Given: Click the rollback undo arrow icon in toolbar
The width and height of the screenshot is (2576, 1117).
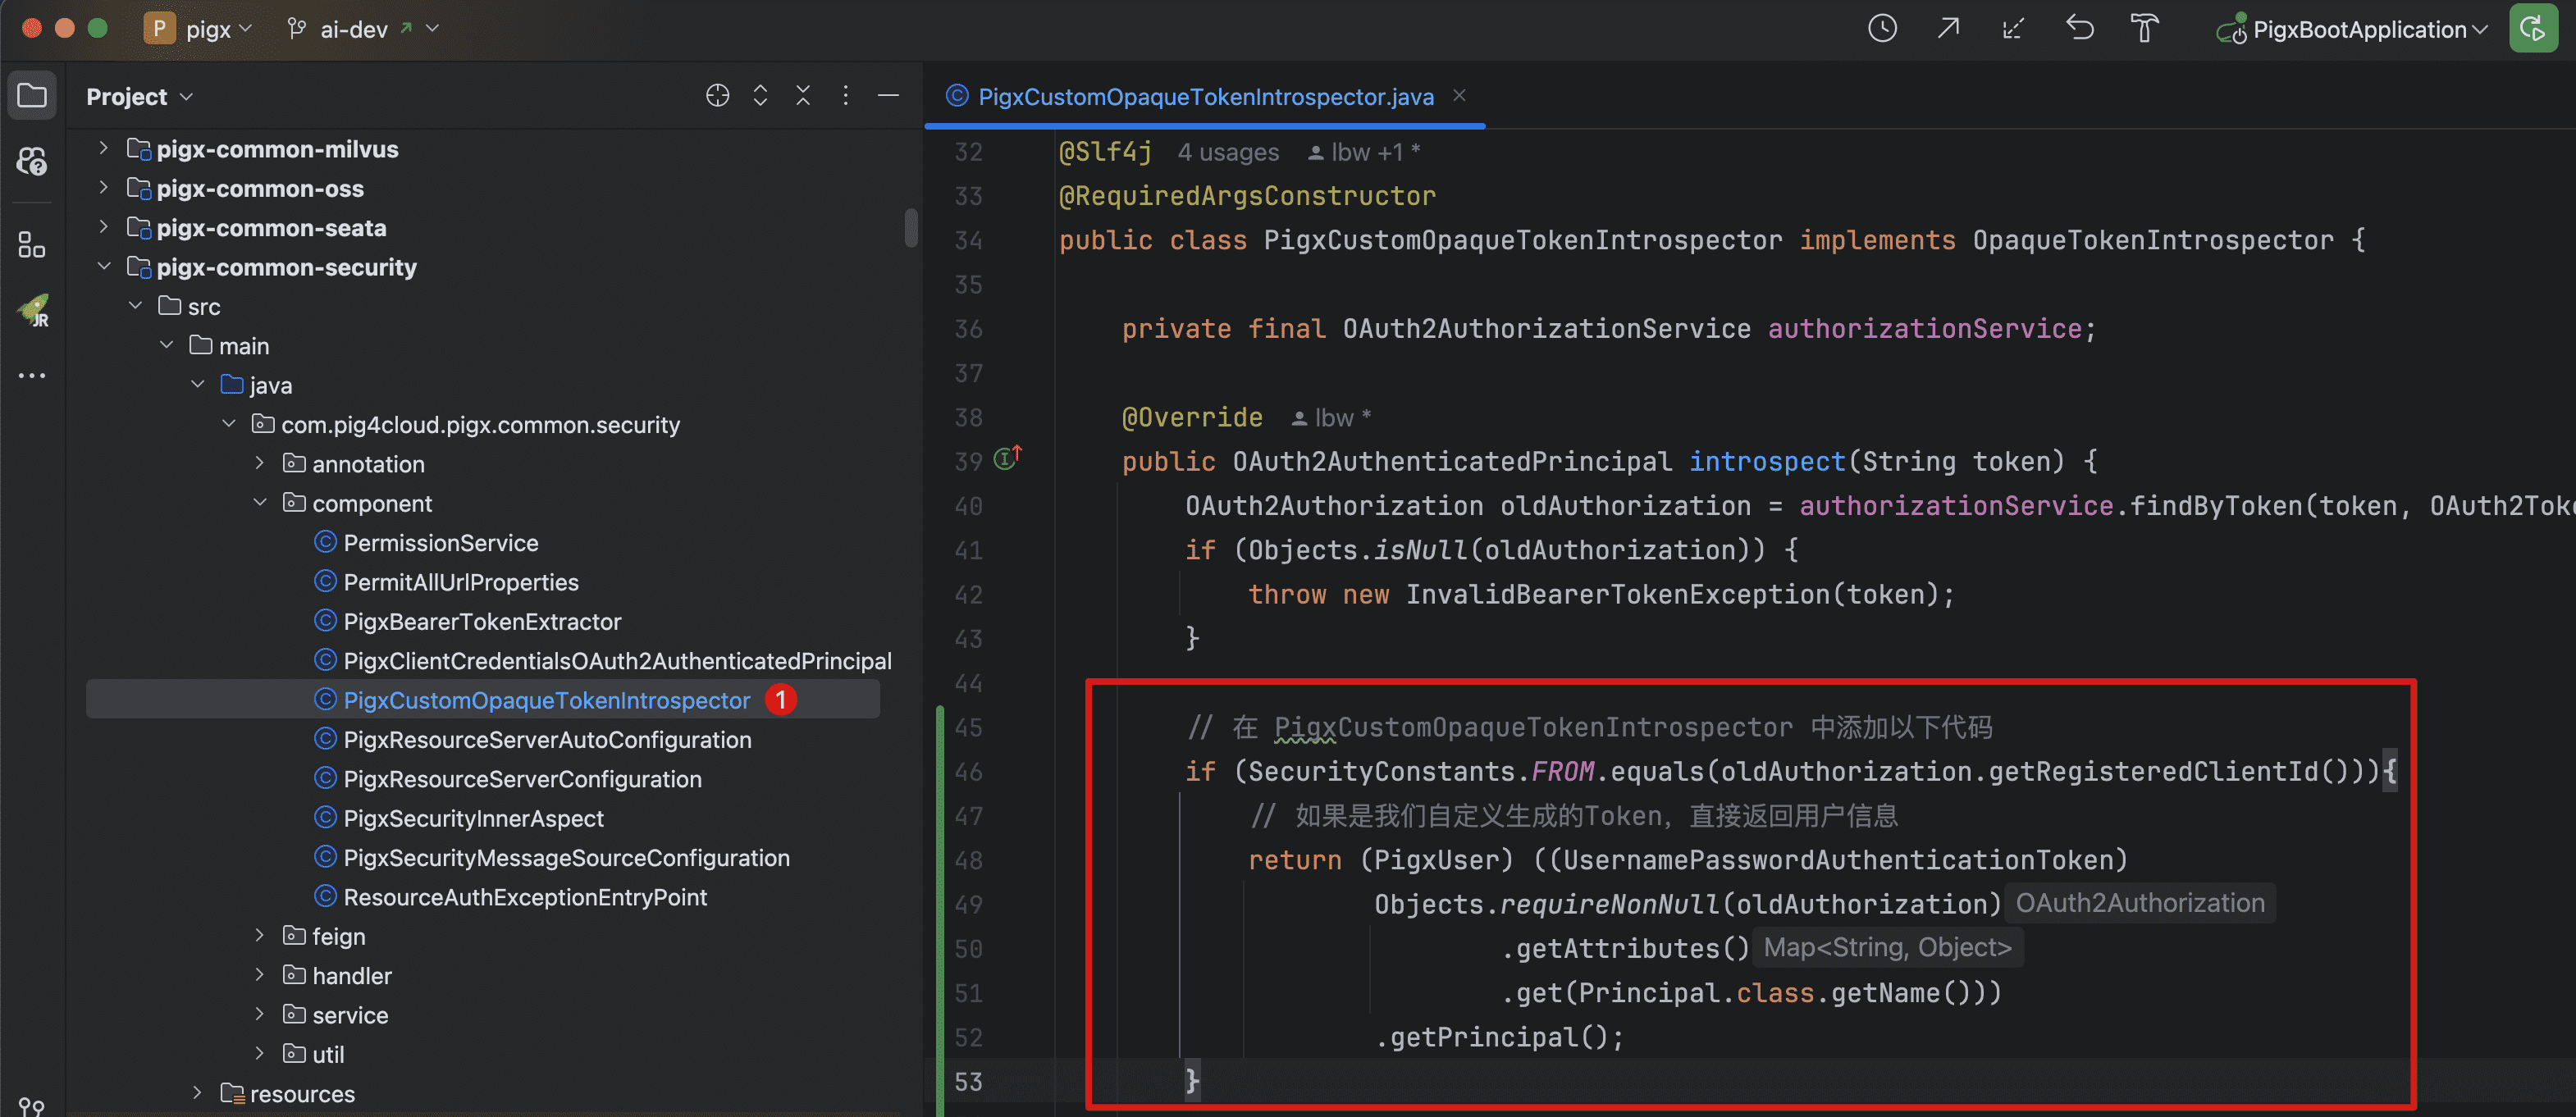Looking at the screenshot, I should coord(2080,29).
